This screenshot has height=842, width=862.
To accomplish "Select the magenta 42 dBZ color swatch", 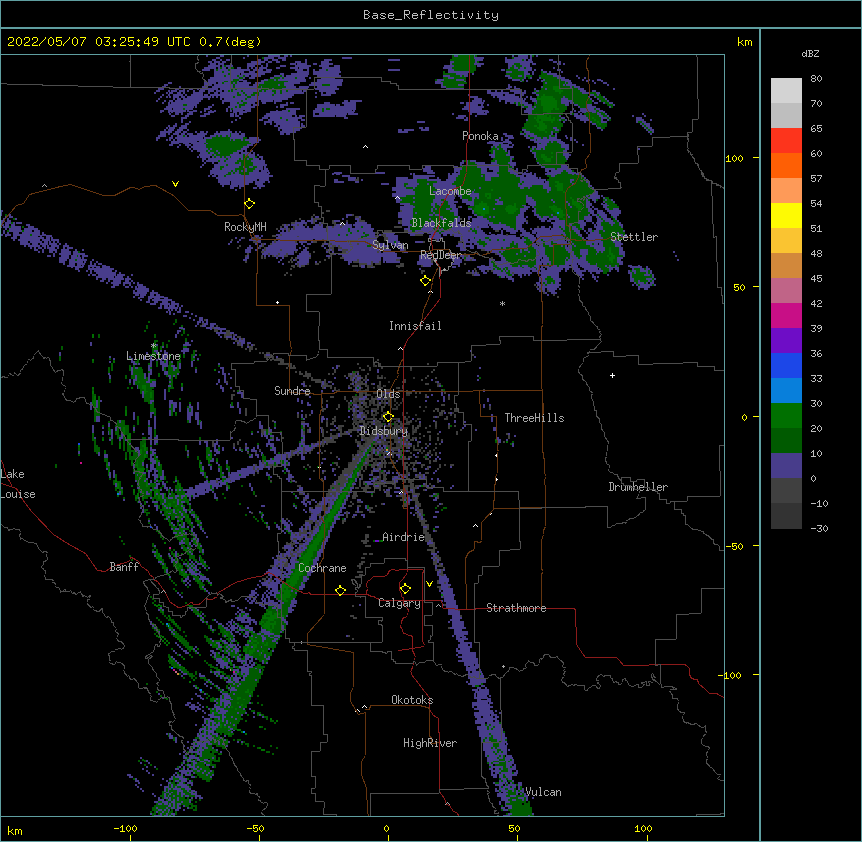I will [786, 315].
